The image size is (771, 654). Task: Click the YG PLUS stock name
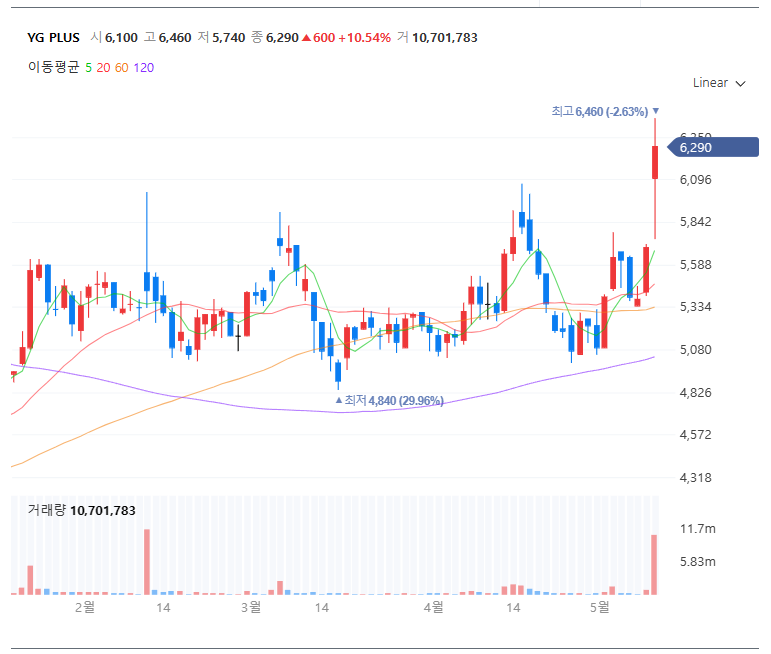pyautogui.click(x=54, y=38)
